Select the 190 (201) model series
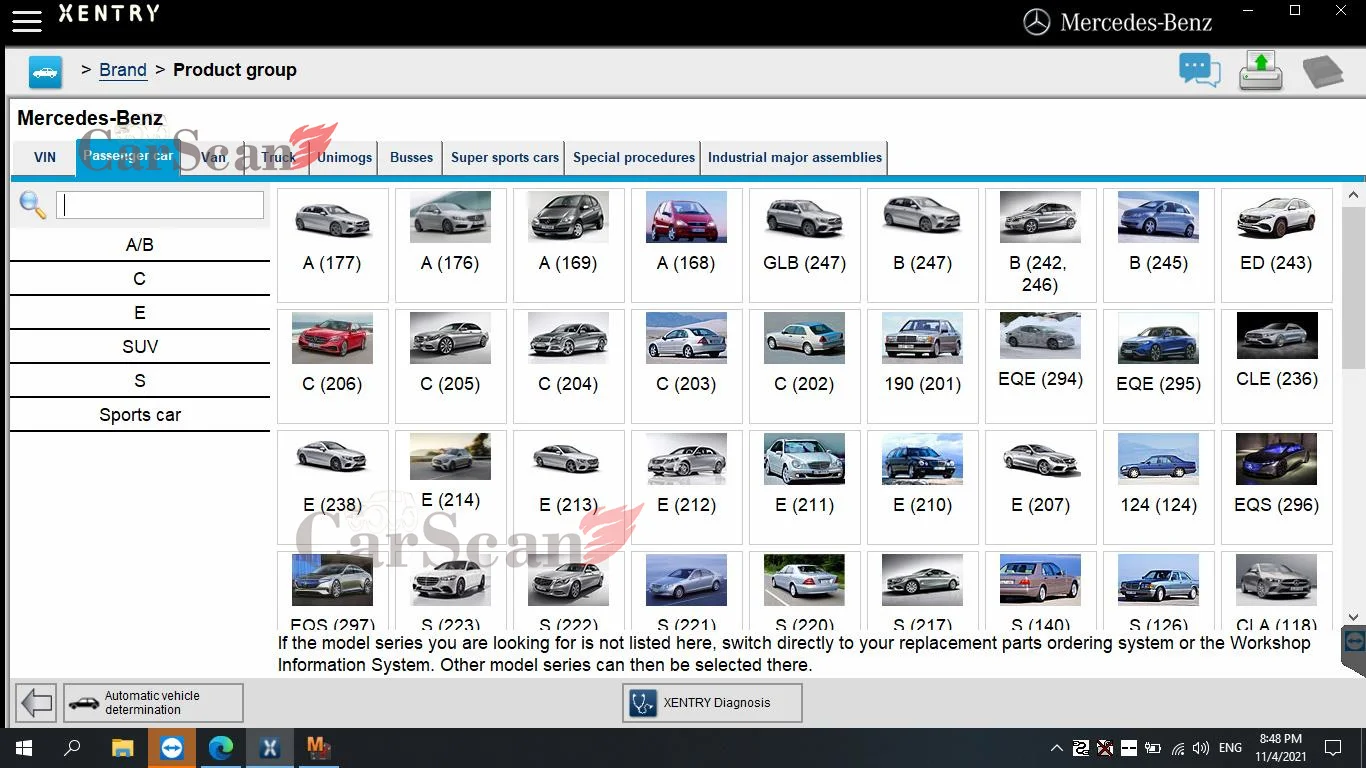The width and height of the screenshot is (1366, 768). click(923, 366)
